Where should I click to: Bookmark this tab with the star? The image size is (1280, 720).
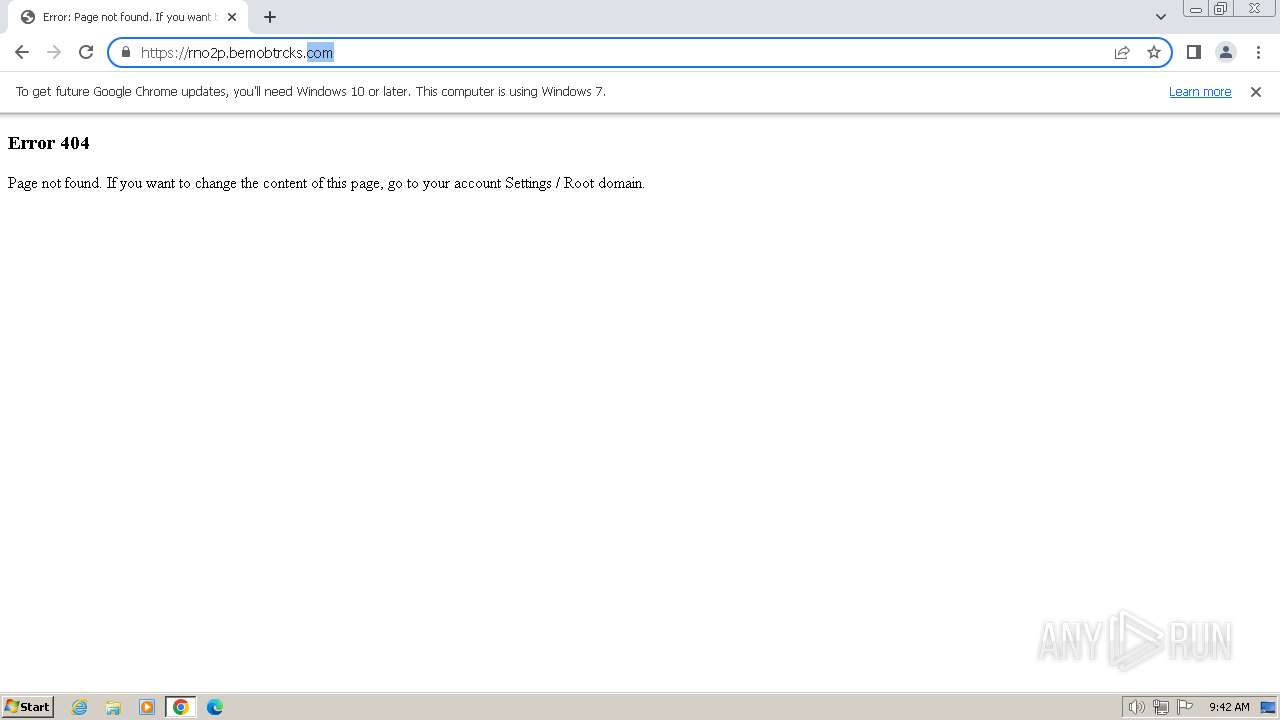point(1154,52)
